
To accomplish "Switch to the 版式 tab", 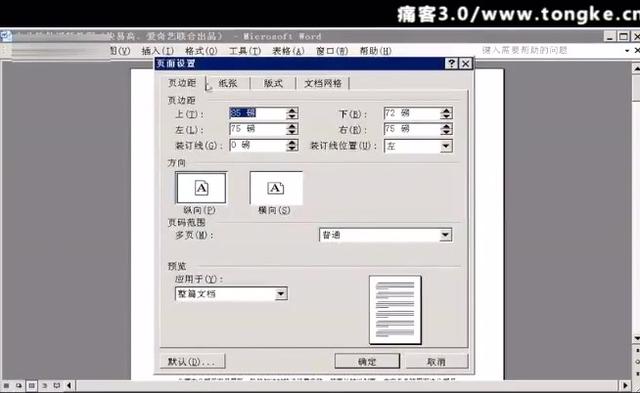I will [273, 83].
